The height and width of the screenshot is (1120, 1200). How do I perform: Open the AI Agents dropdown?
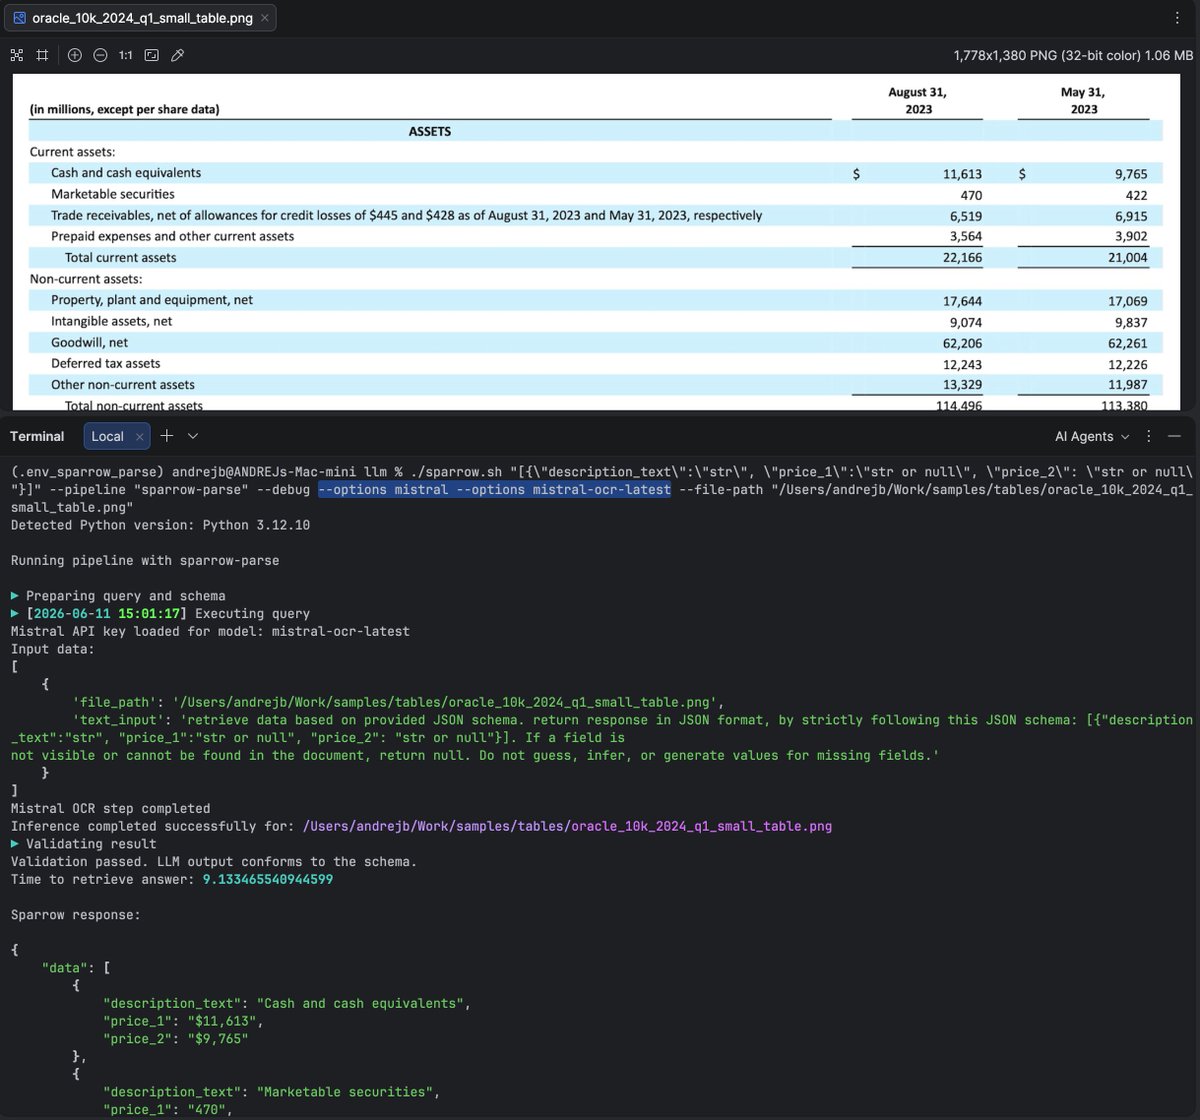(1092, 436)
